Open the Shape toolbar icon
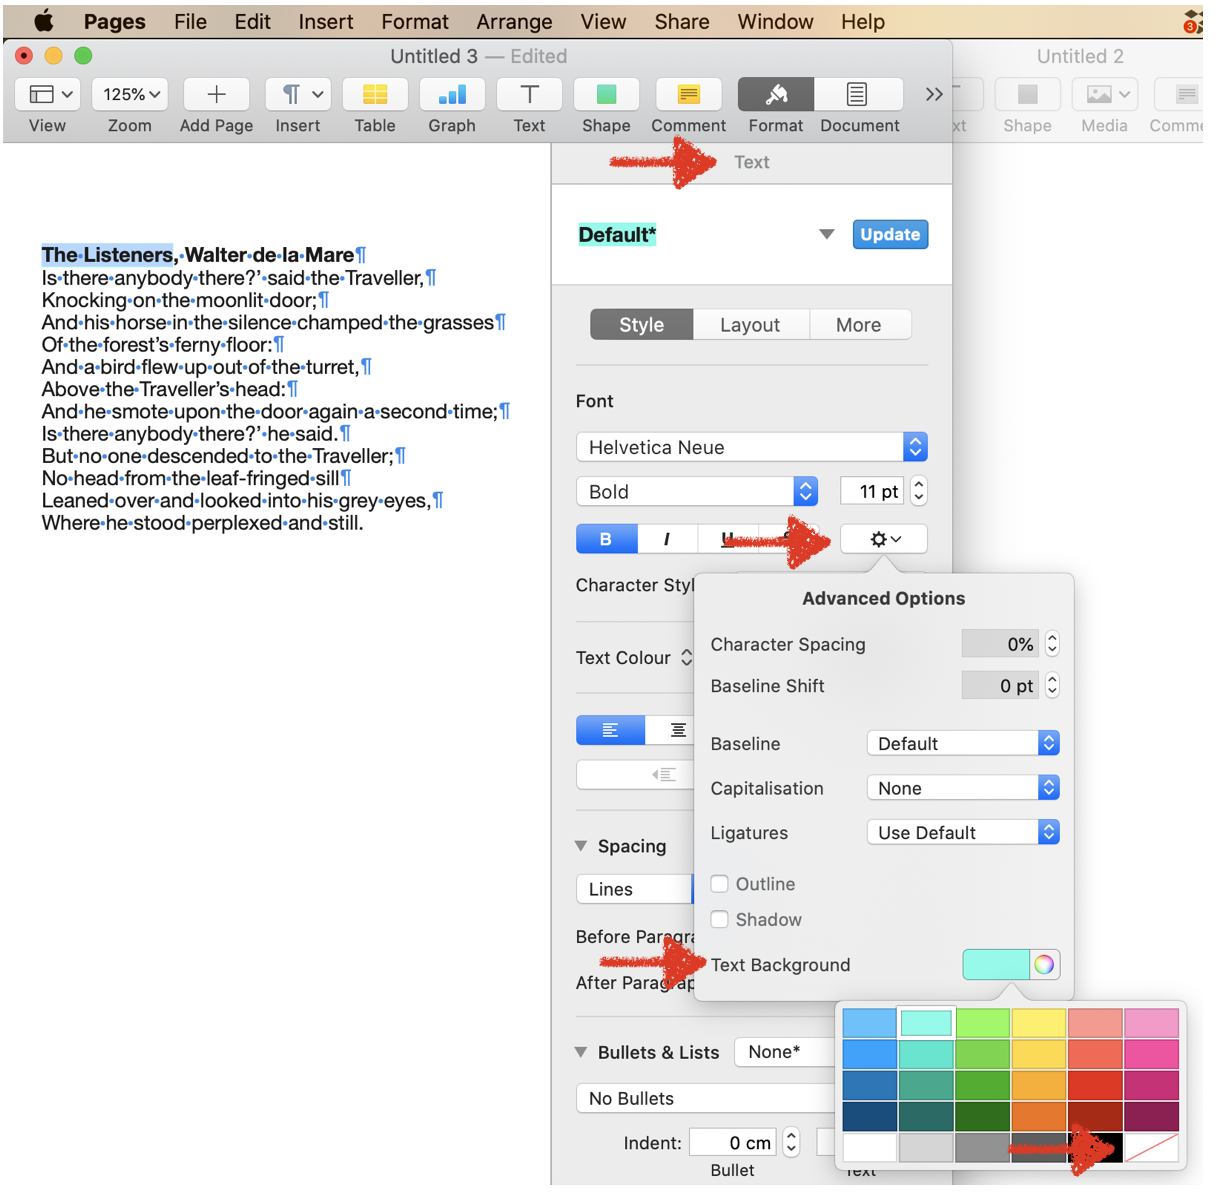Viewport: 1220px width, 1198px height. pyautogui.click(x=606, y=94)
